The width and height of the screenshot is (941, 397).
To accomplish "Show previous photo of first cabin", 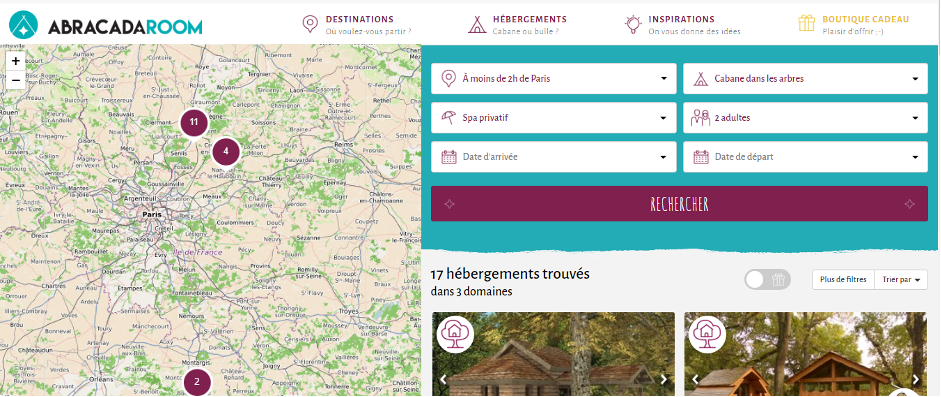I will (443, 380).
